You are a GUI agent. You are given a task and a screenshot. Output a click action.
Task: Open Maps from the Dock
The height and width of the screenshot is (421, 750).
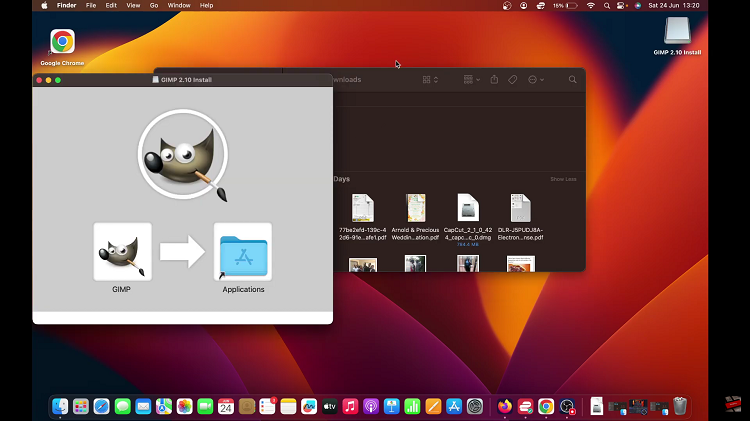click(x=164, y=407)
